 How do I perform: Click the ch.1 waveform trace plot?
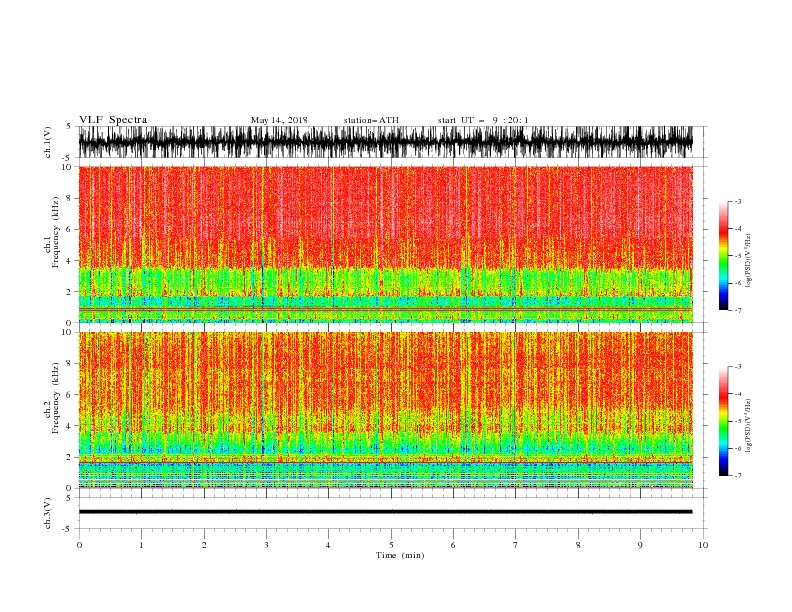pos(385,142)
